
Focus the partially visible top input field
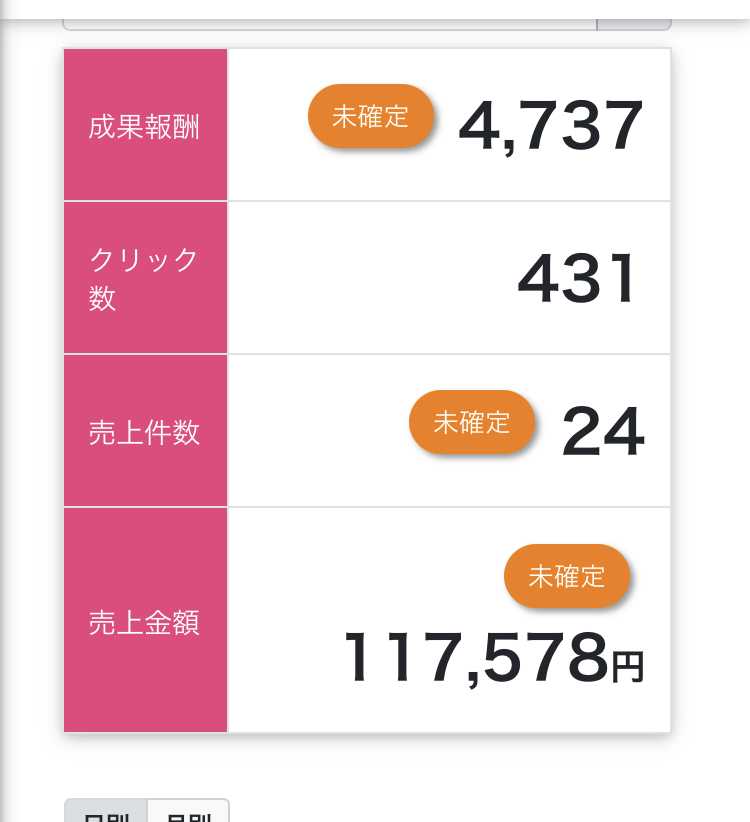330,25
